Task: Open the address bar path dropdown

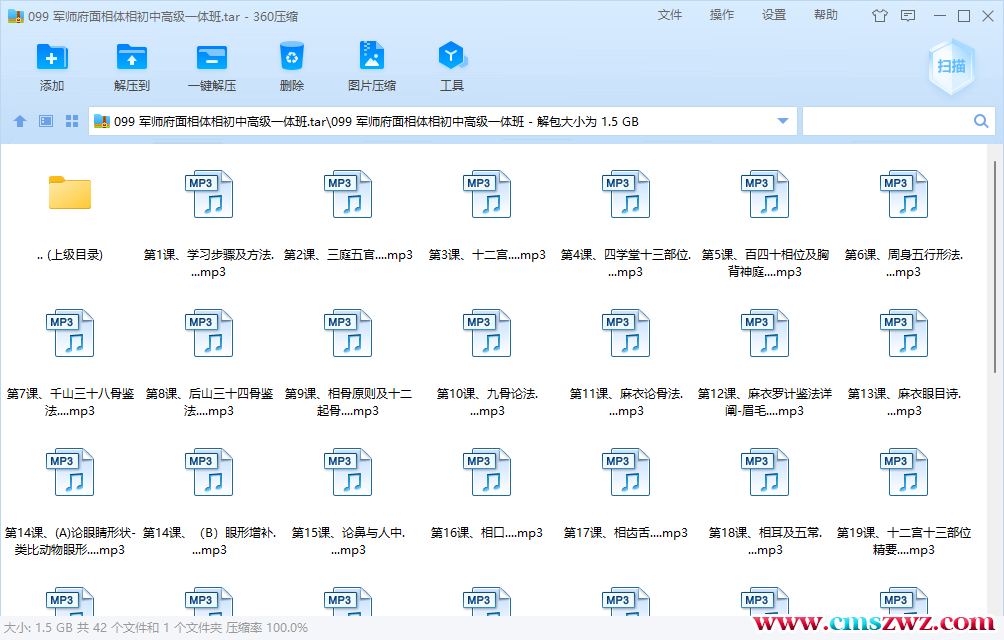Action: pyautogui.click(x=783, y=120)
